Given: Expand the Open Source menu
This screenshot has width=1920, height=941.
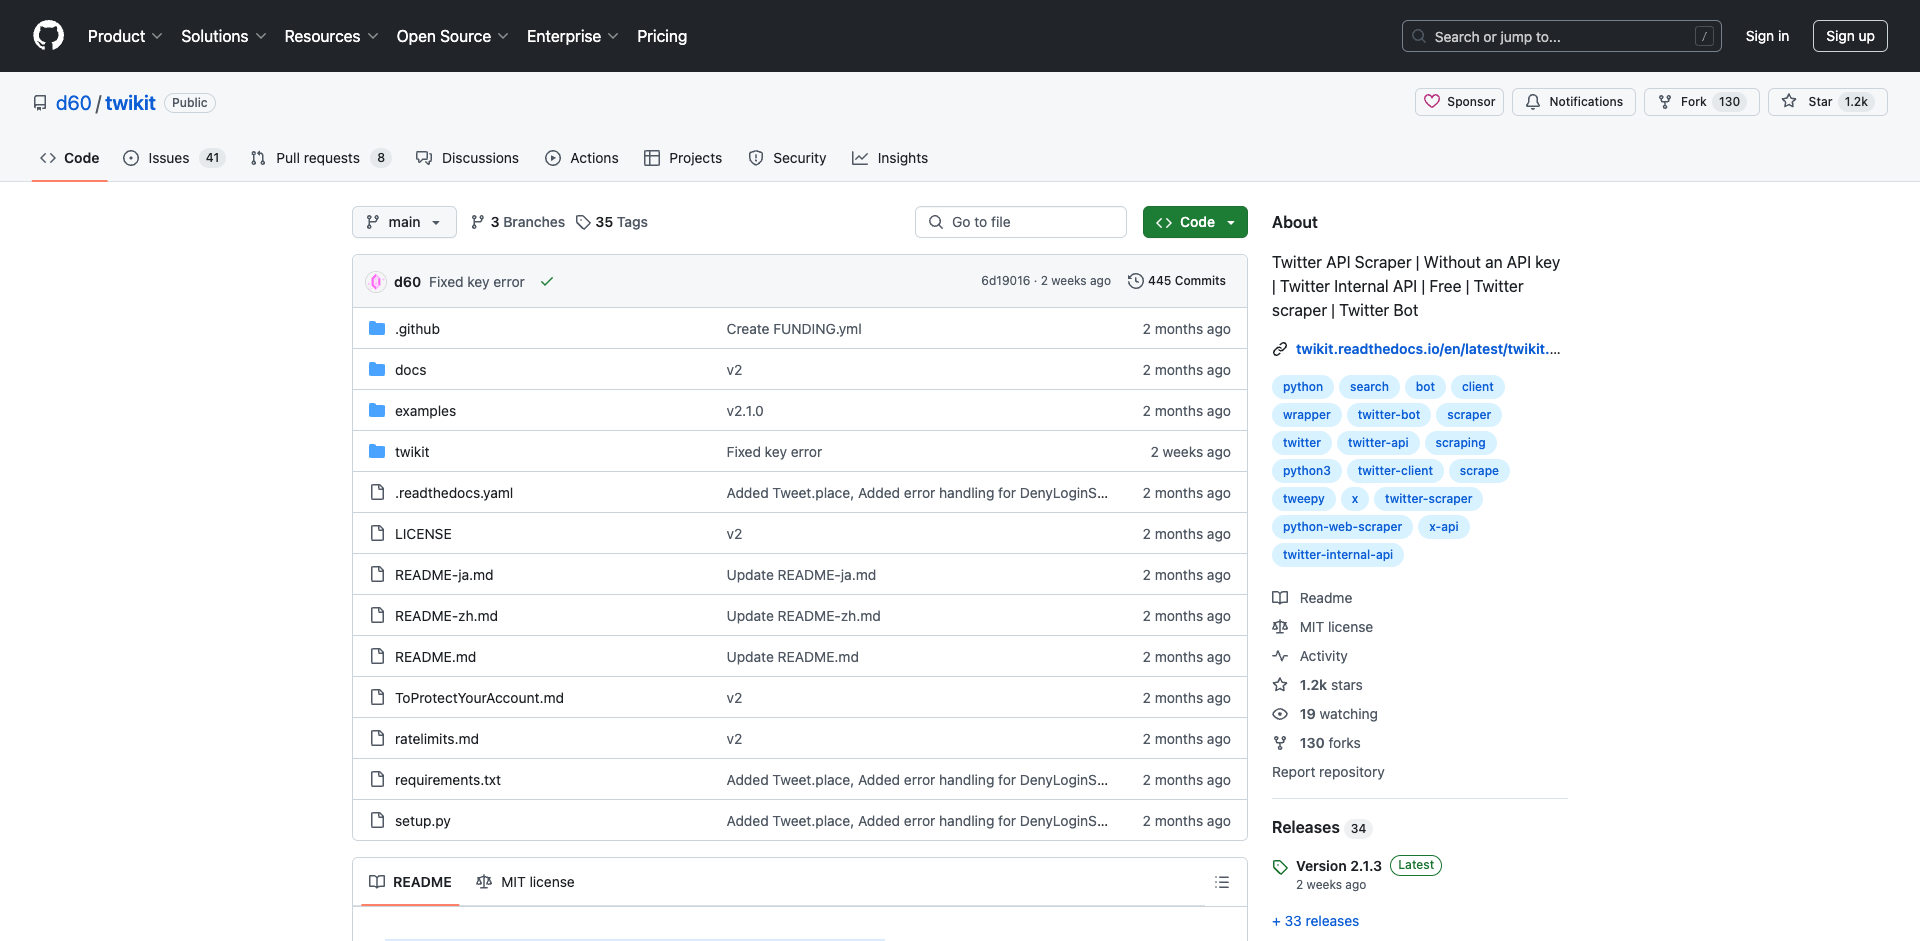Looking at the screenshot, I should point(453,36).
